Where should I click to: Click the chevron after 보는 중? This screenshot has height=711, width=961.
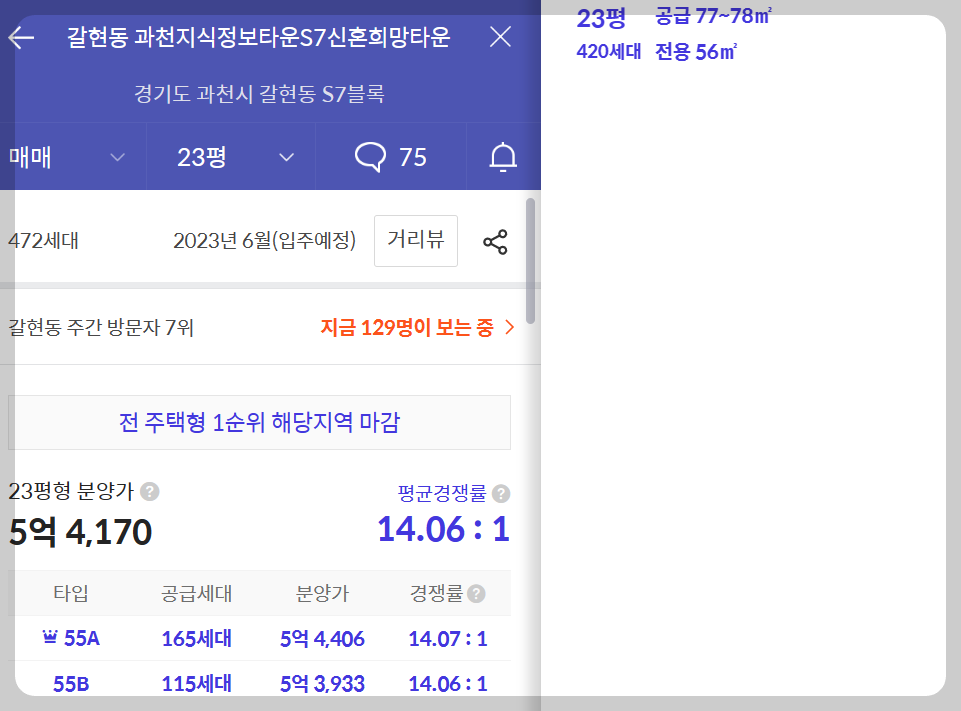pos(509,327)
